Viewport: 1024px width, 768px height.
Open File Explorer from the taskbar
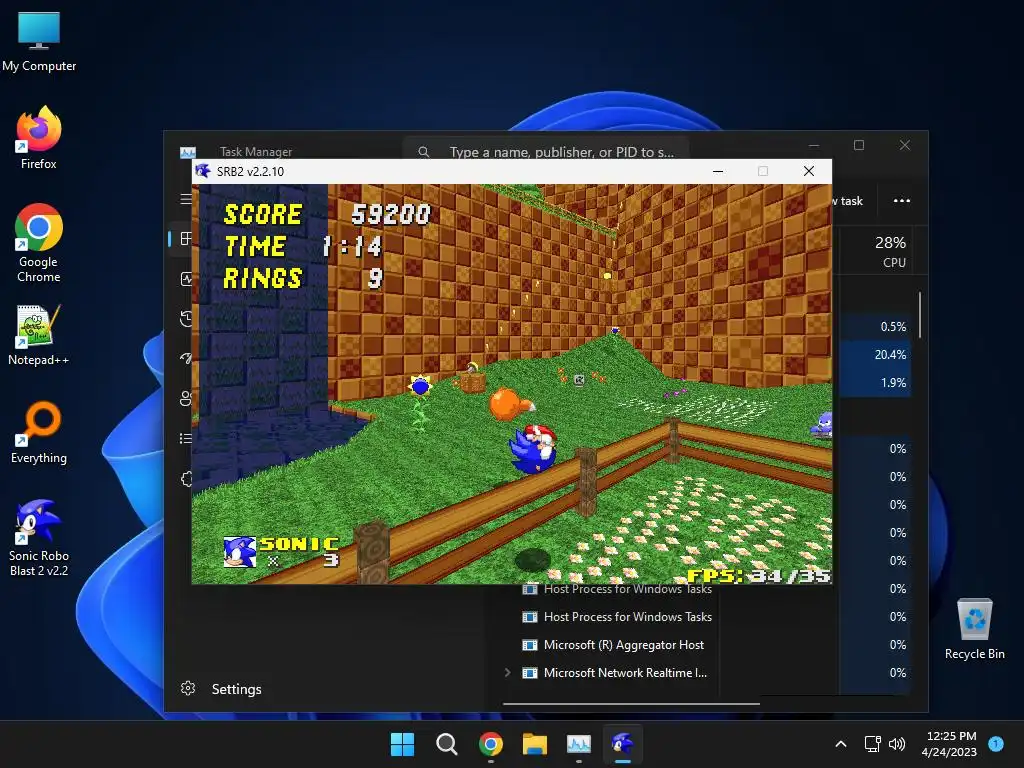535,744
